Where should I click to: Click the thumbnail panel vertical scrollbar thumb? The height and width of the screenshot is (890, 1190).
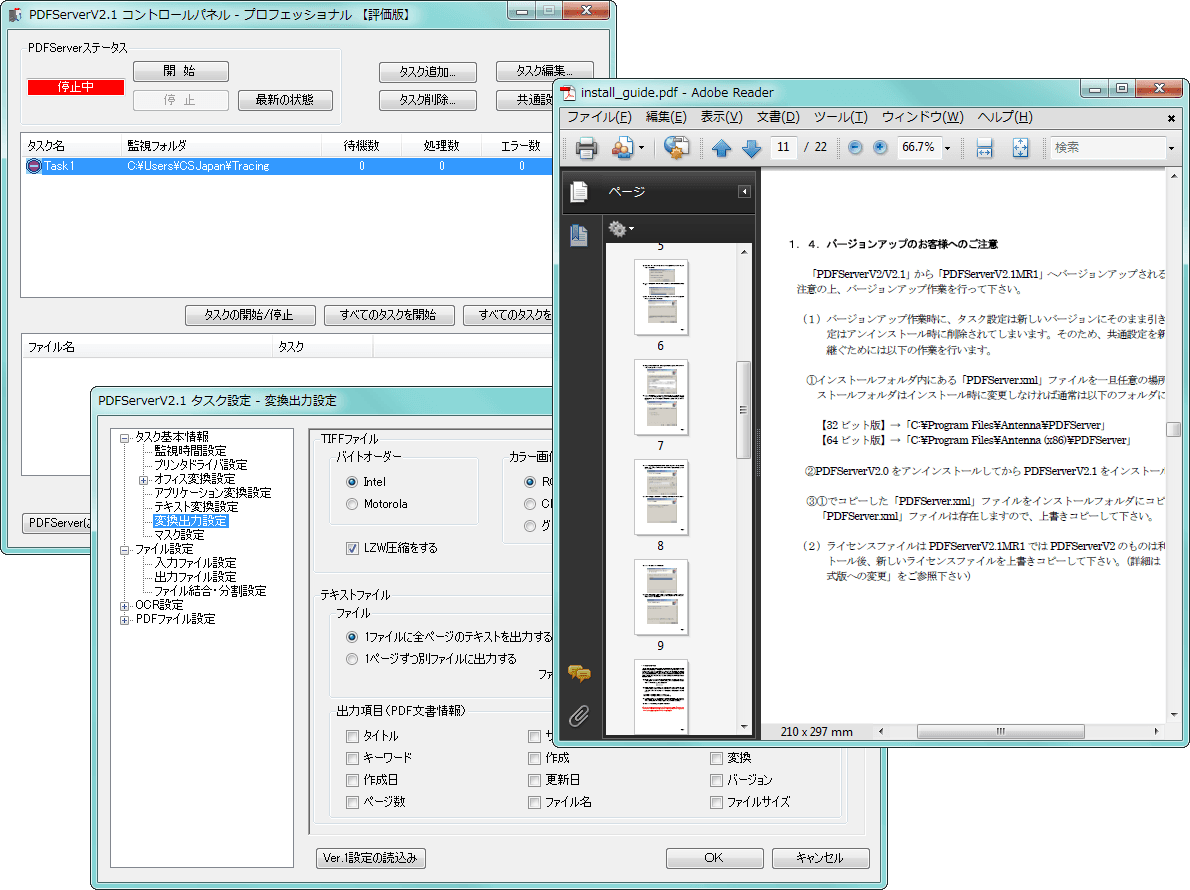744,410
